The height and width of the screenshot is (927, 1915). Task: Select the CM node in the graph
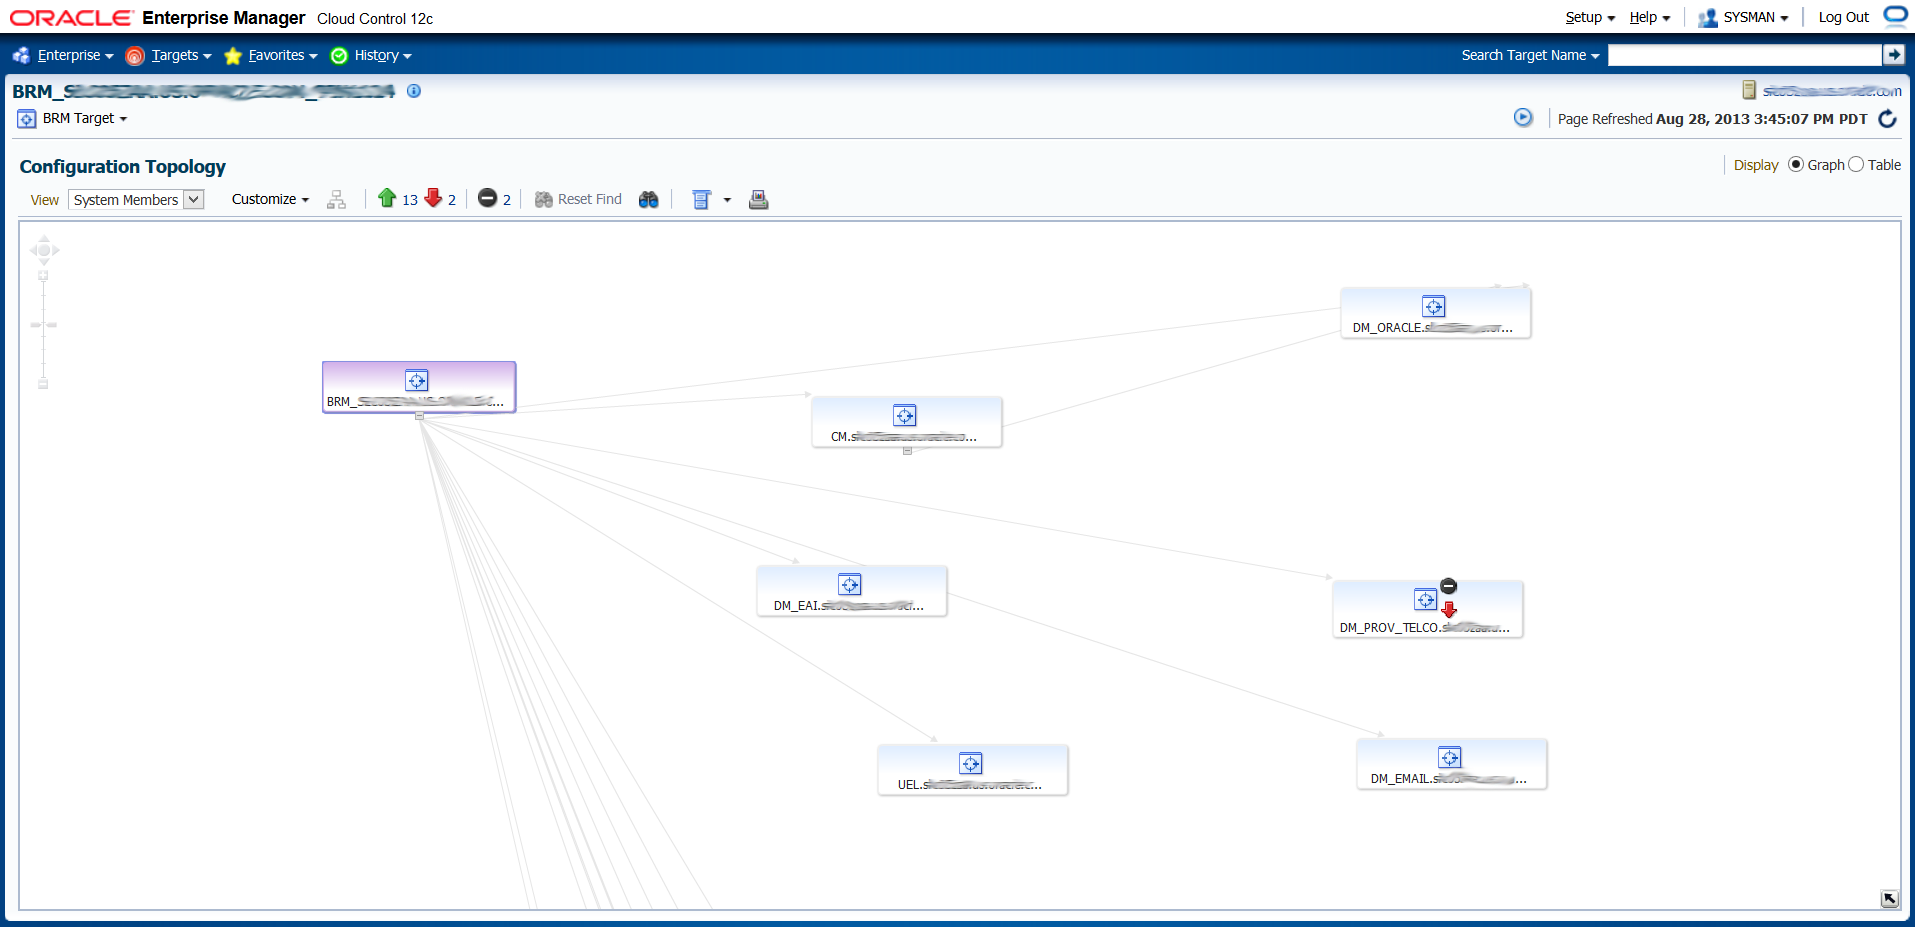(x=906, y=422)
